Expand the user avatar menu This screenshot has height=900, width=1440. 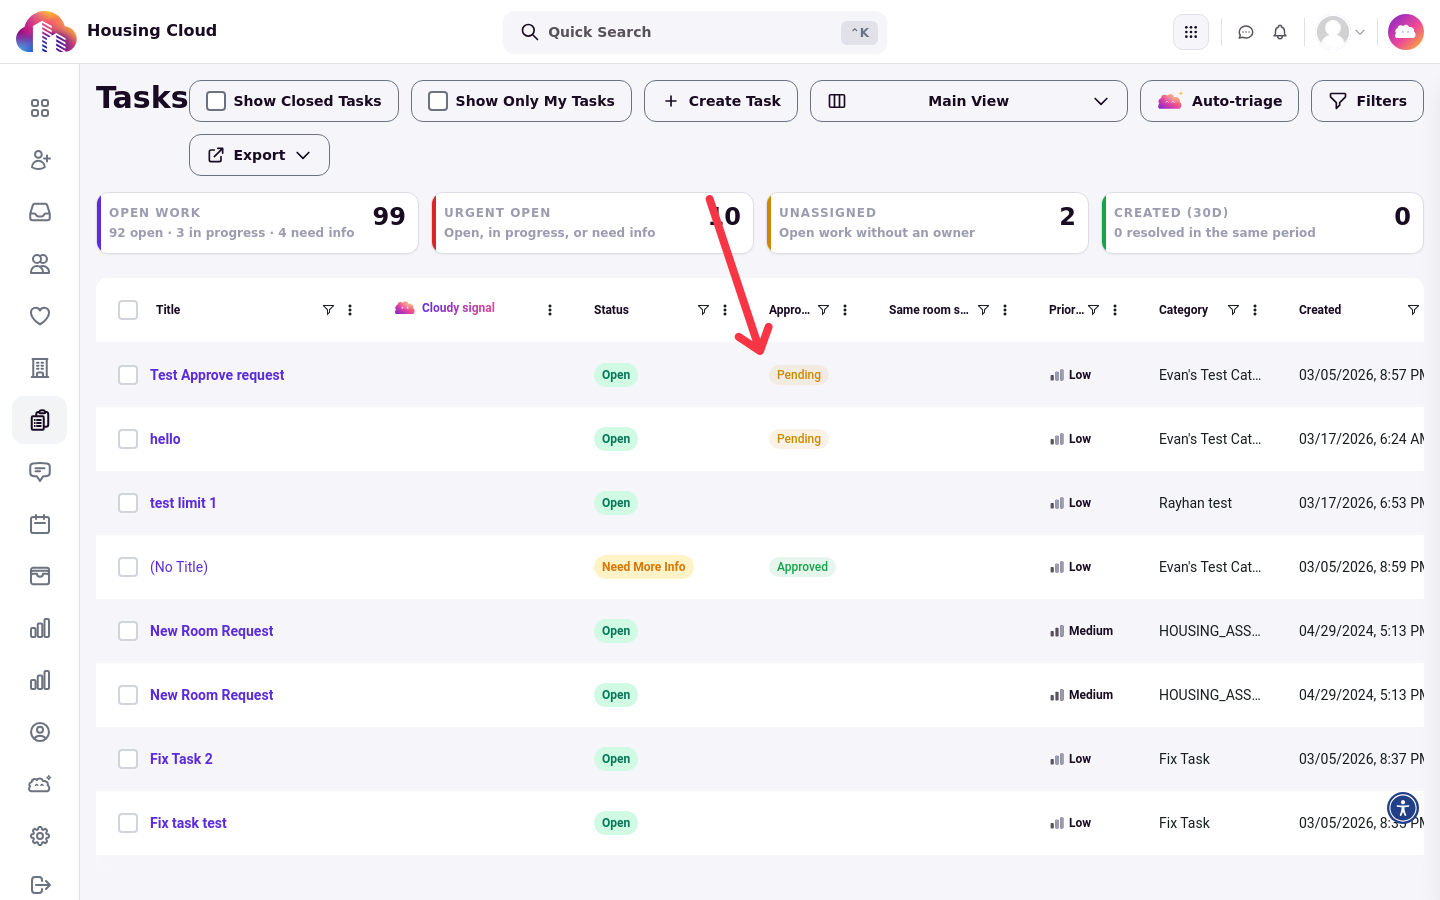point(1341,32)
